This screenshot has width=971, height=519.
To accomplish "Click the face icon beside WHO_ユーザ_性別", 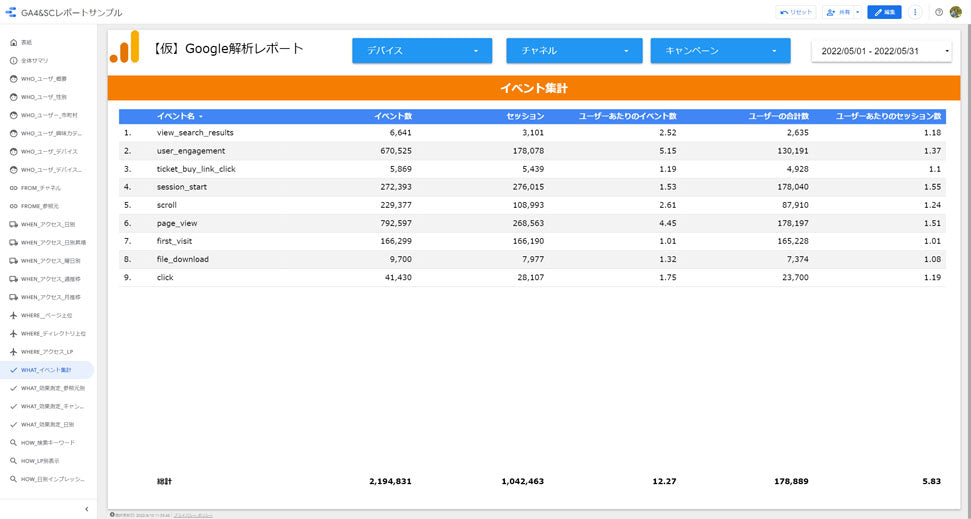I will (x=13, y=97).
